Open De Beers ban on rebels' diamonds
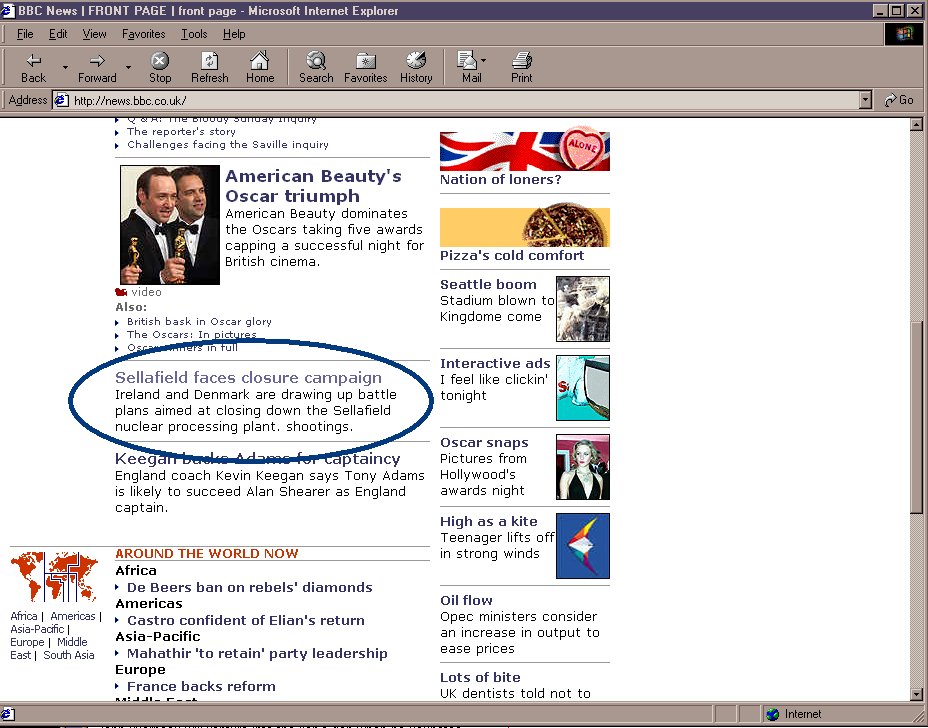Image resolution: width=928 pixels, height=728 pixels. pyautogui.click(x=250, y=587)
